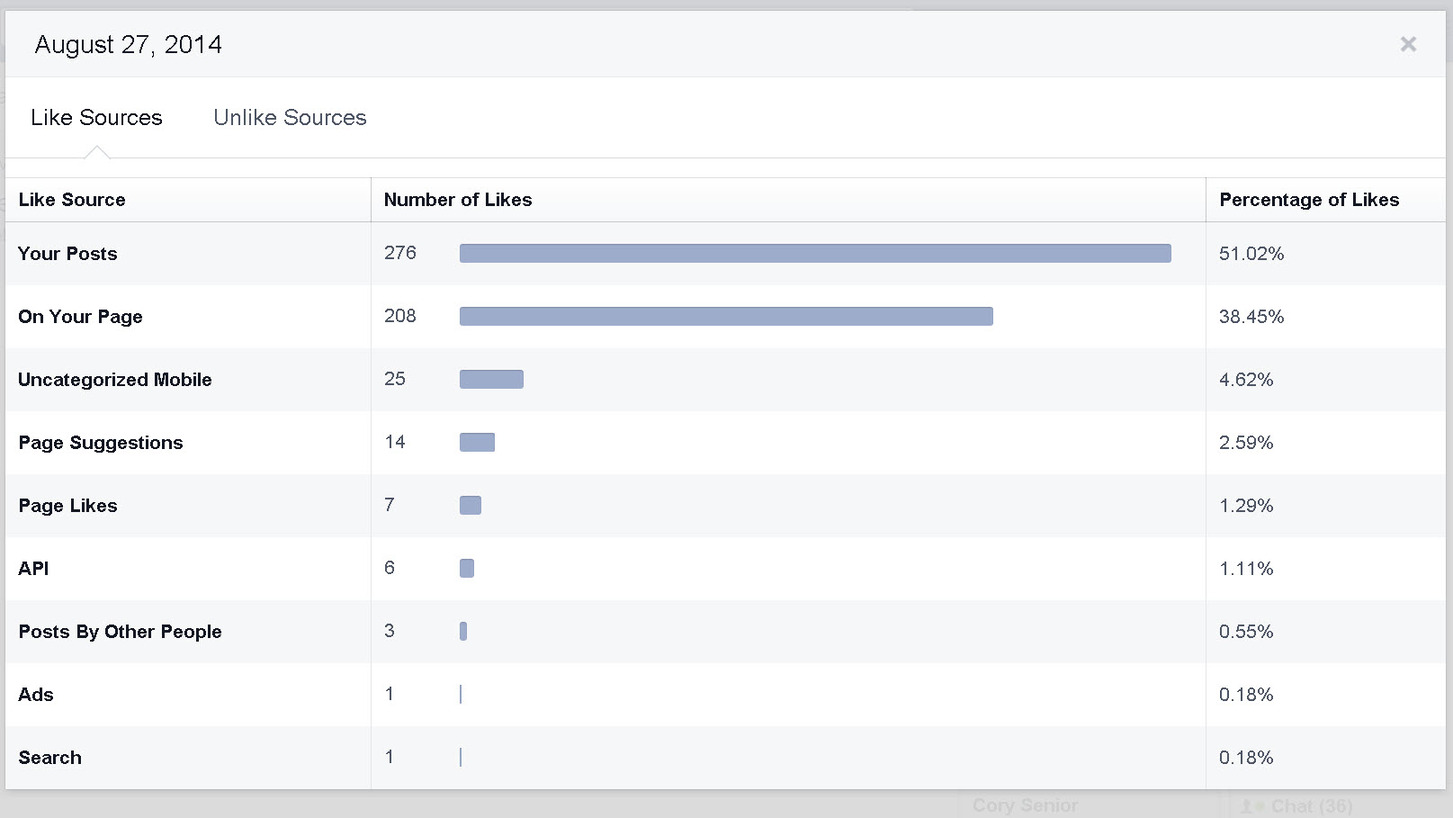Image resolution: width=1453 pixels, height=818 pixels.
Task: Click the Uncategorized Mobile source entry
Action: [114, 379]
